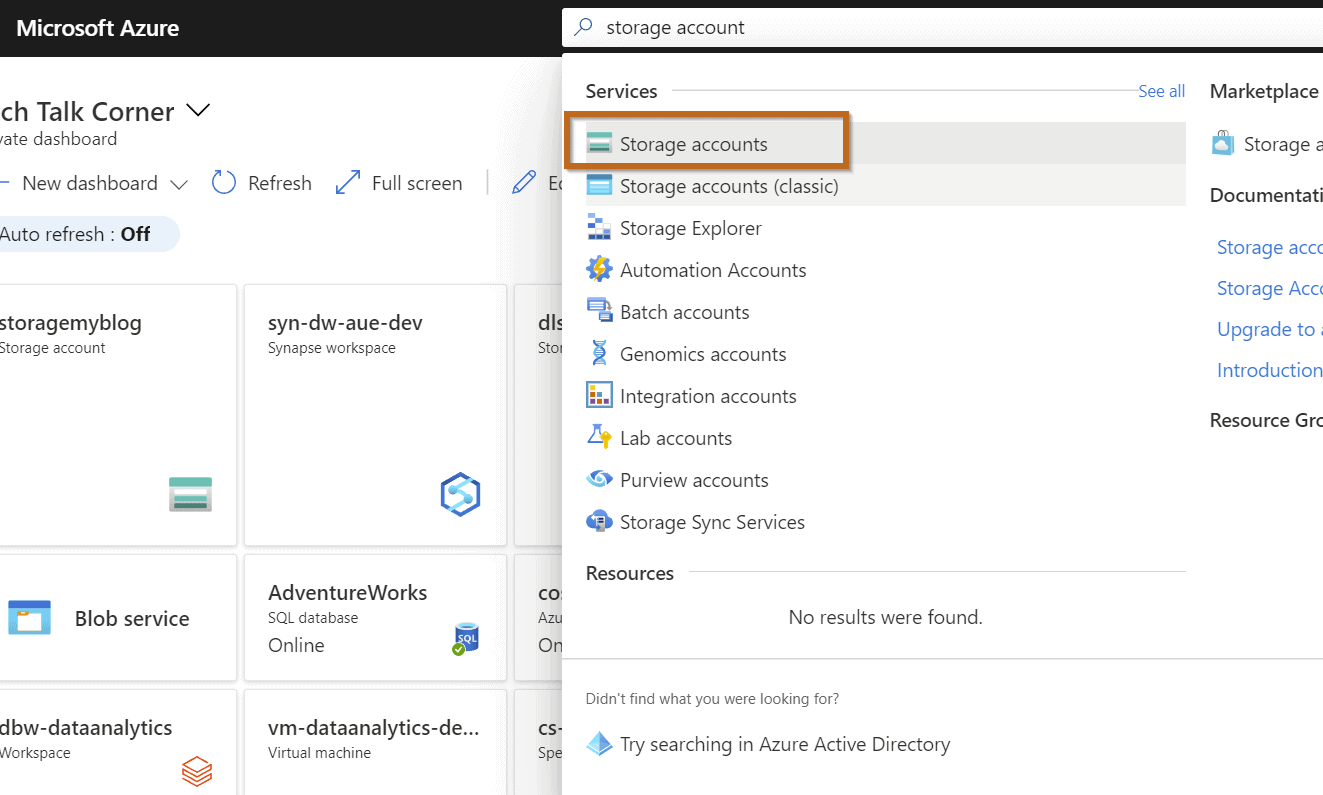Click the Lab accounts flask icon
The width and height of the screenshot is (1323, 795).
(x=599, y=437)
